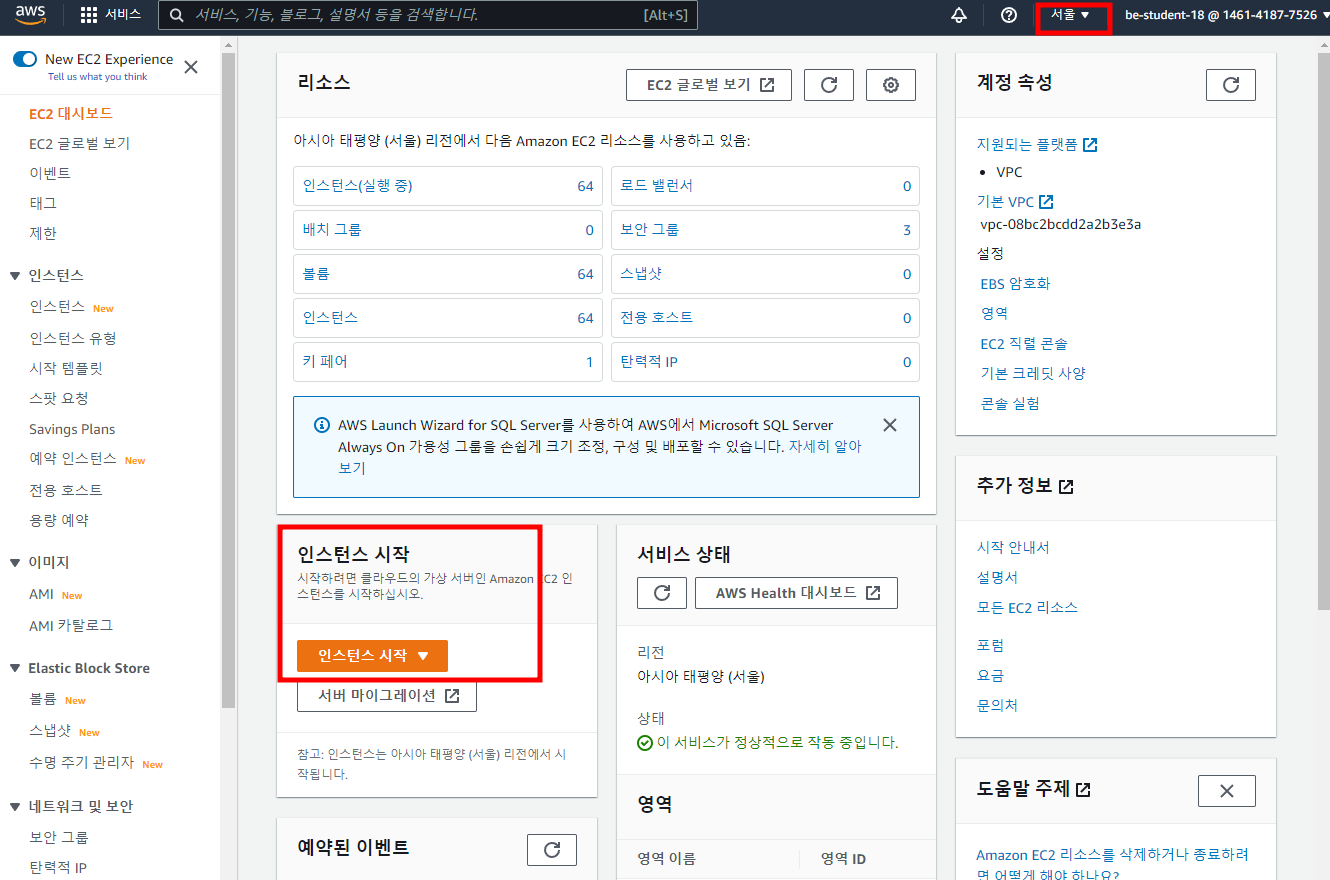Click the notifications bell icon
The width and height of the screenshot is (1330, 880).
(x=960, y=15)
